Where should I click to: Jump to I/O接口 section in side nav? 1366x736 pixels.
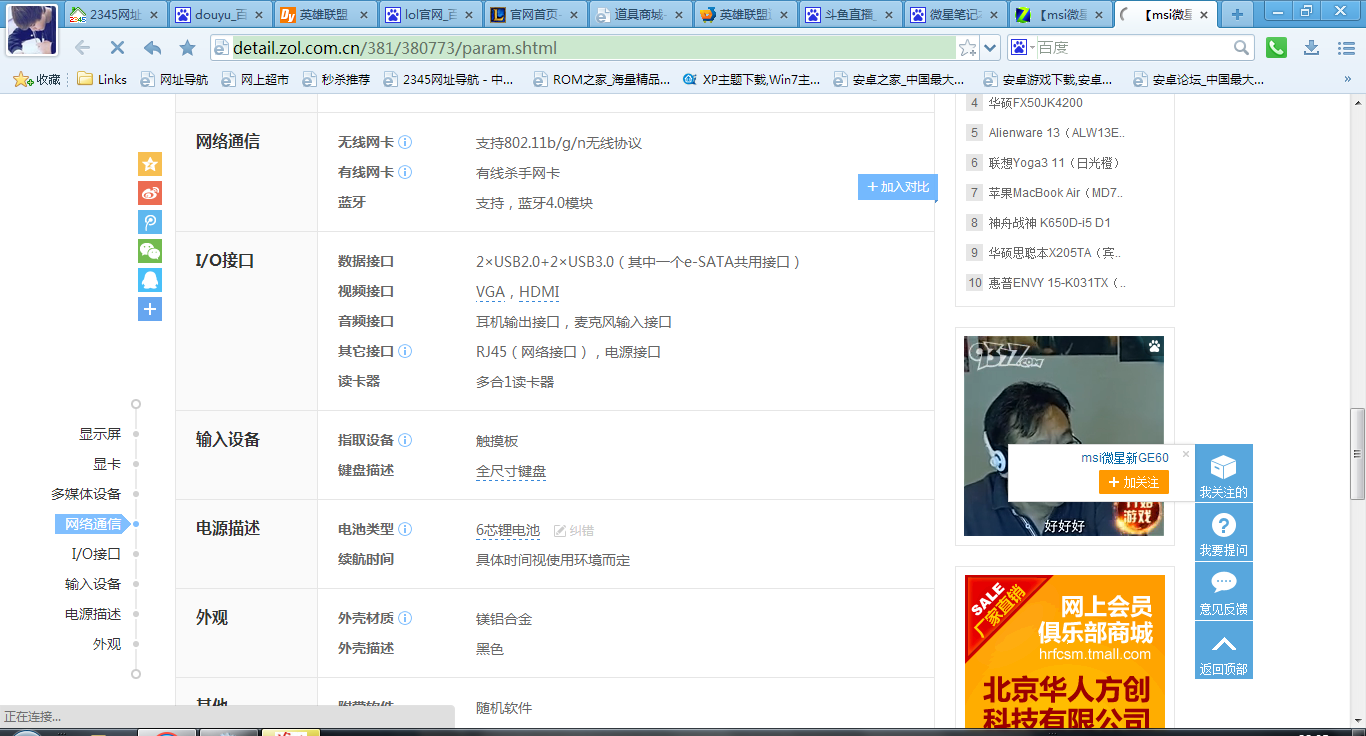[96, 554]
